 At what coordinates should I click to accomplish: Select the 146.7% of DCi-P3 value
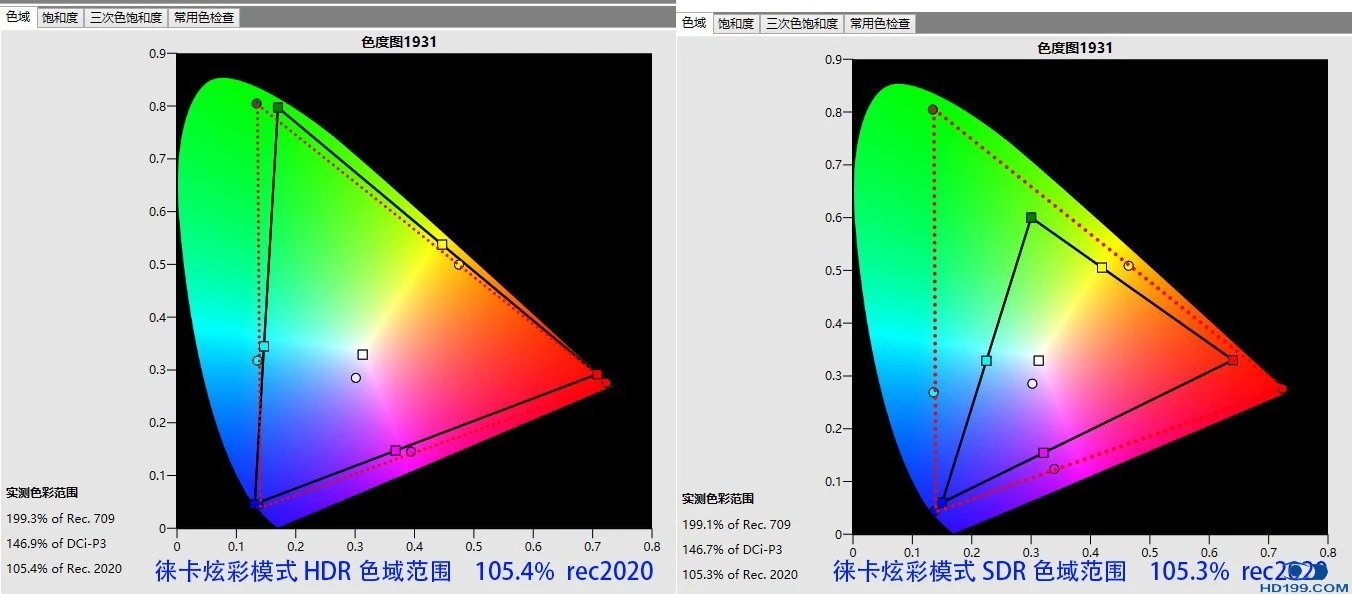(732, 549)
